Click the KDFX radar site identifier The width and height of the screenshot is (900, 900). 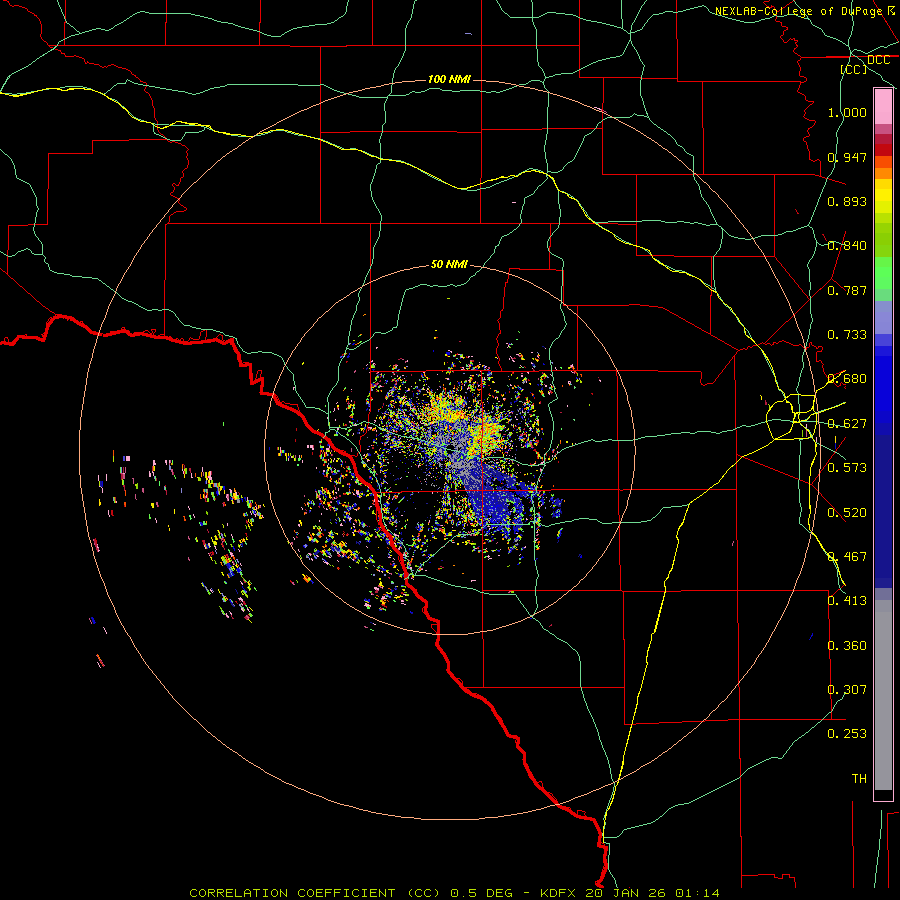[x=560, y=893]
